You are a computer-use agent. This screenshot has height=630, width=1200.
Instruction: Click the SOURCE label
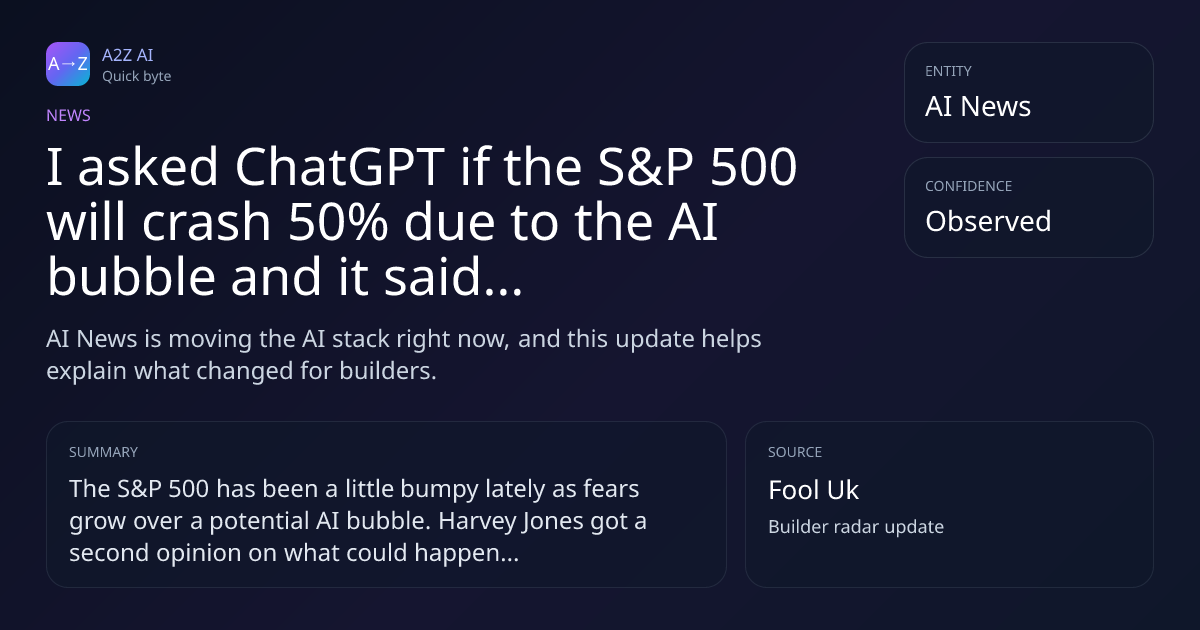click(x=795, y=452)
